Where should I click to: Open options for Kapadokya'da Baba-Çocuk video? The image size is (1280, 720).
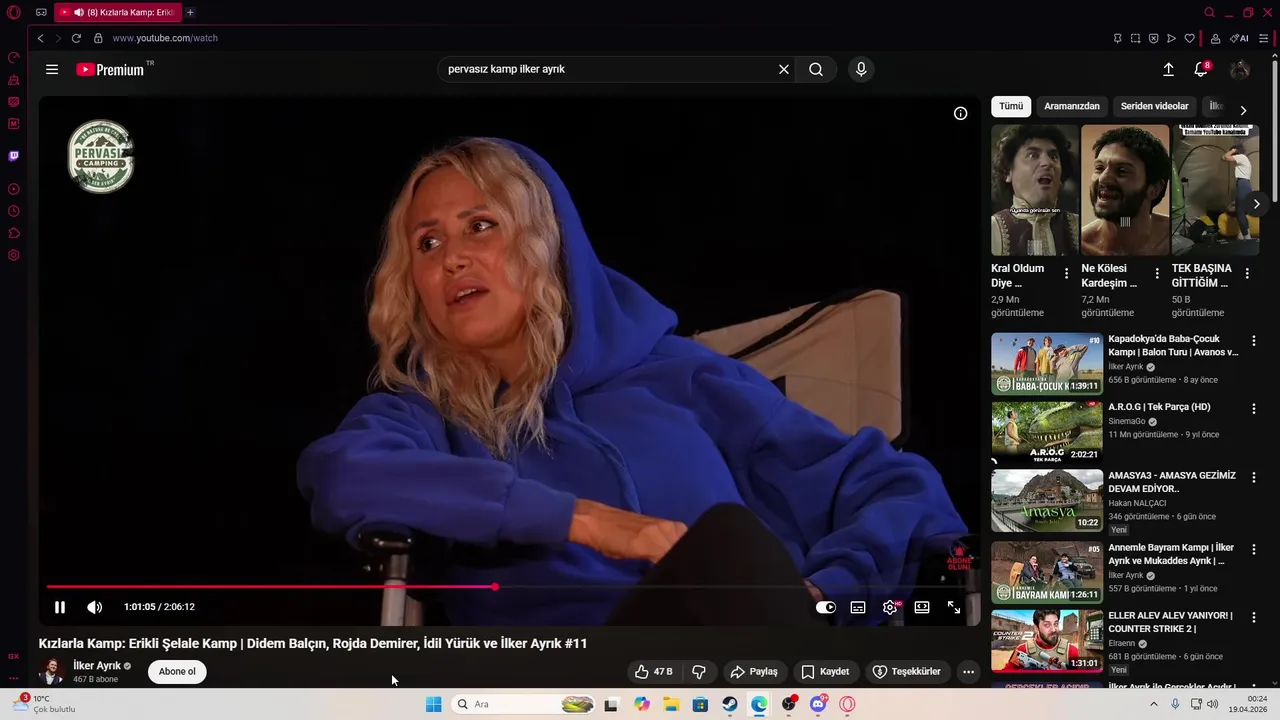[1253, 341]
